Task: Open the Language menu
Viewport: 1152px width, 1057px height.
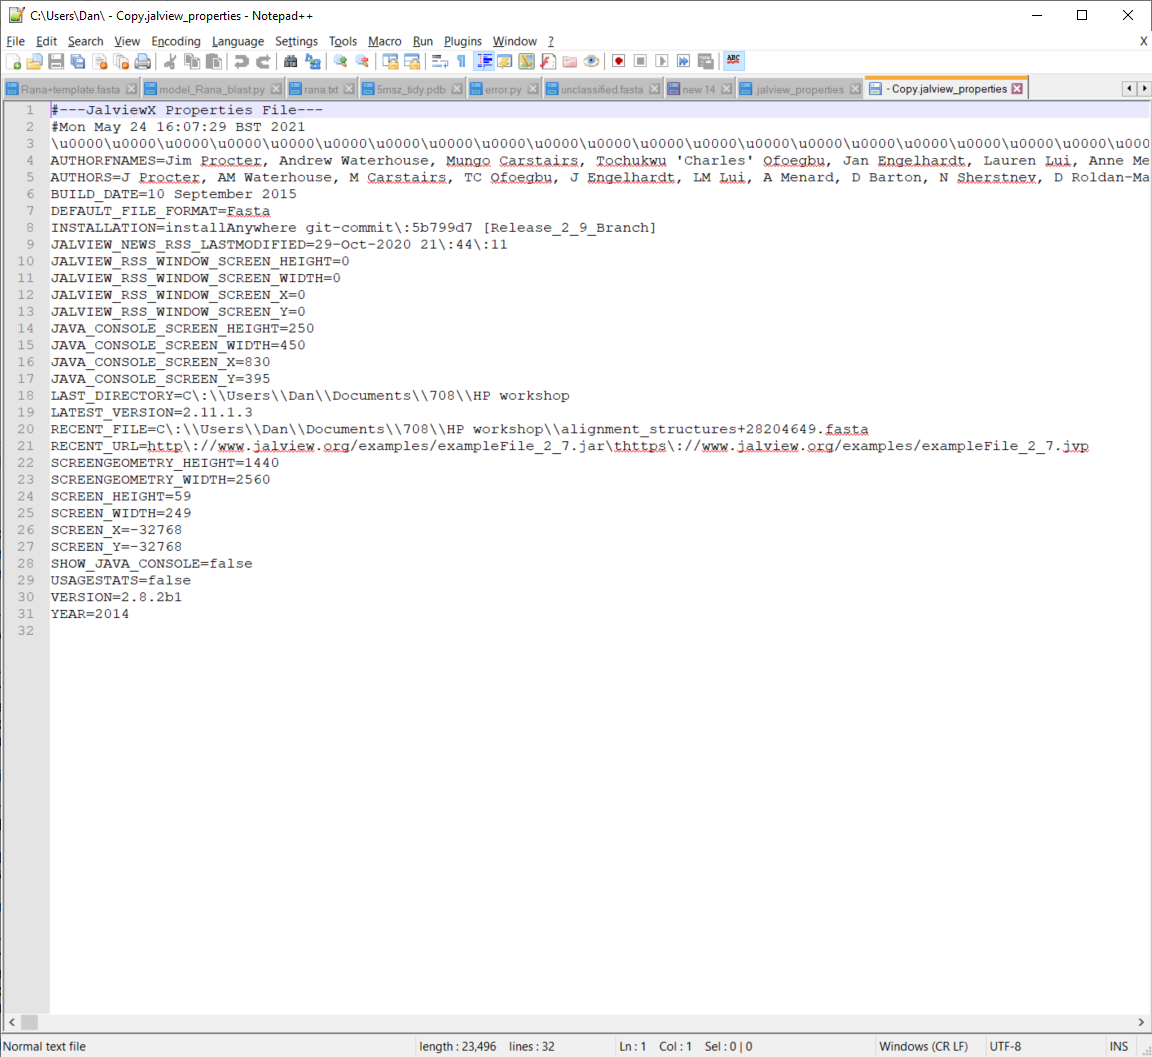Action: pyautogui.click(x=237, y=41)
